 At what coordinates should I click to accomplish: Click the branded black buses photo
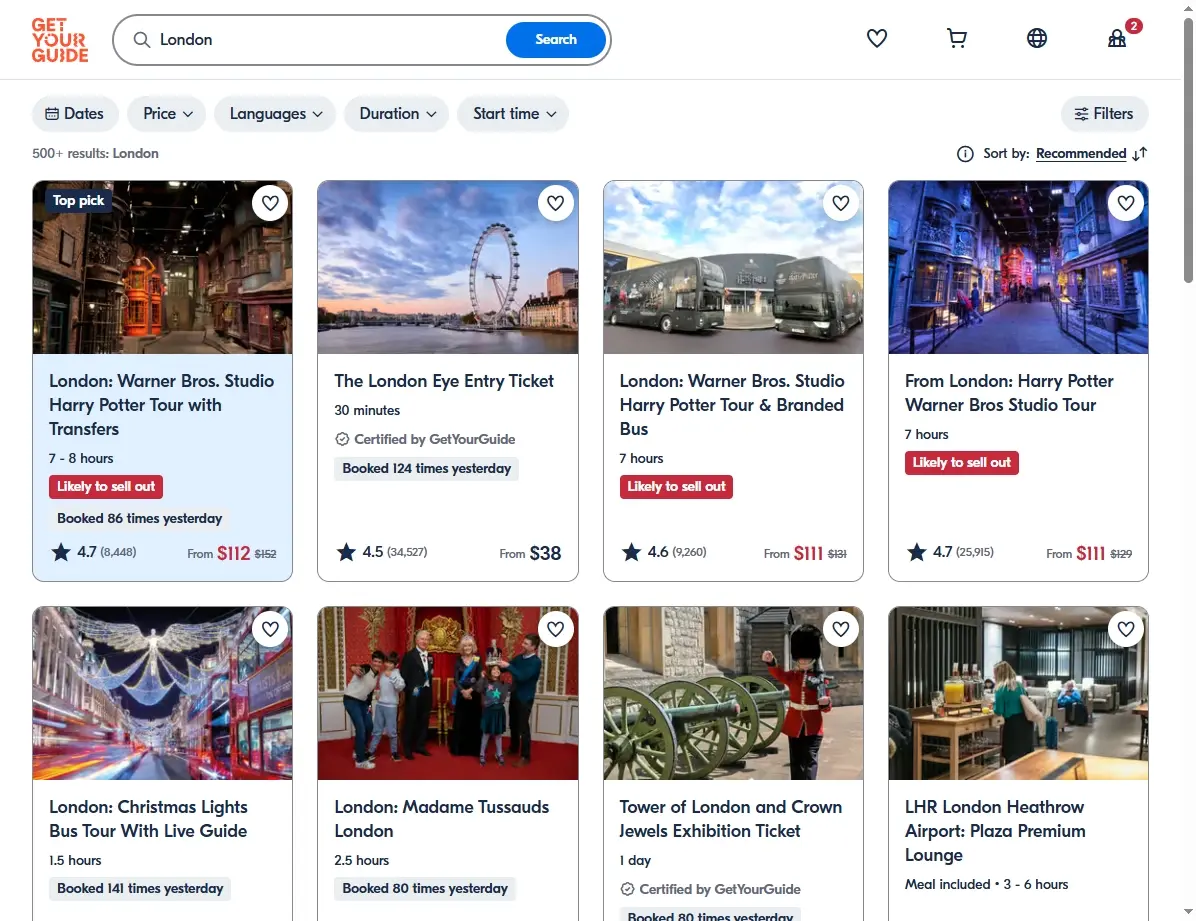(x=733, y=267)
